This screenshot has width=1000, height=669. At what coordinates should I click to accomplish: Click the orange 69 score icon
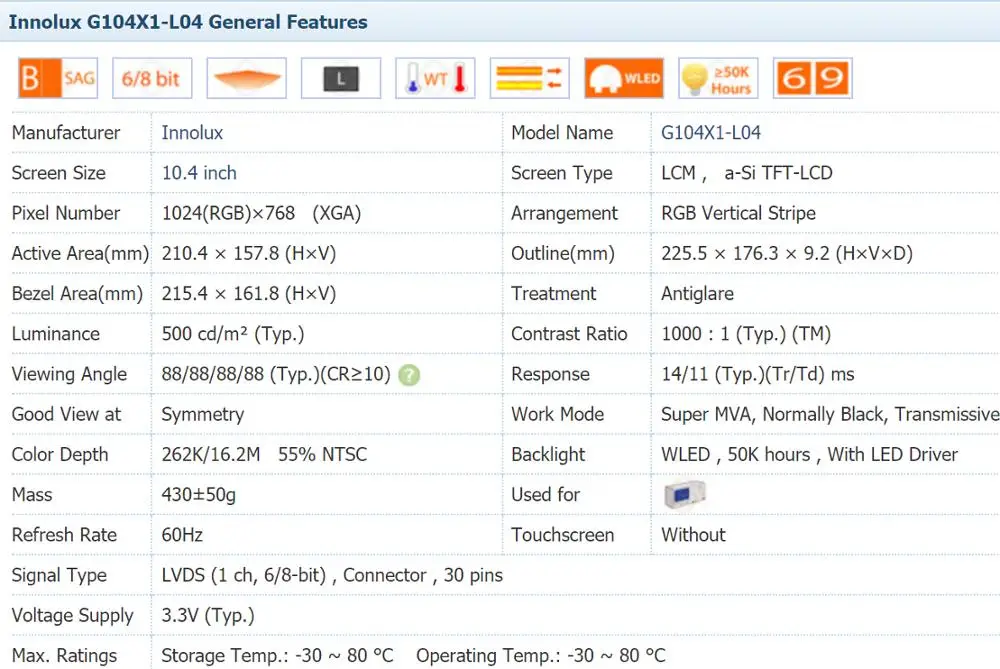pyautogui.click(x=812, y=78)
